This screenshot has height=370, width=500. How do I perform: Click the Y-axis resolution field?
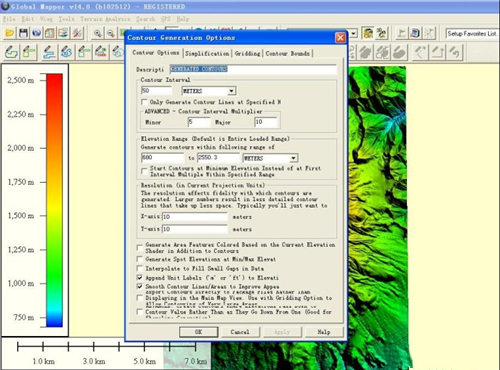tap(195, 229)
